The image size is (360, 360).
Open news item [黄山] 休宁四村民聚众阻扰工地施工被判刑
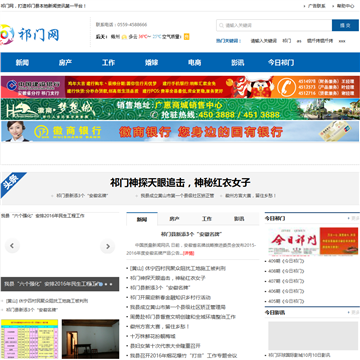178,268
